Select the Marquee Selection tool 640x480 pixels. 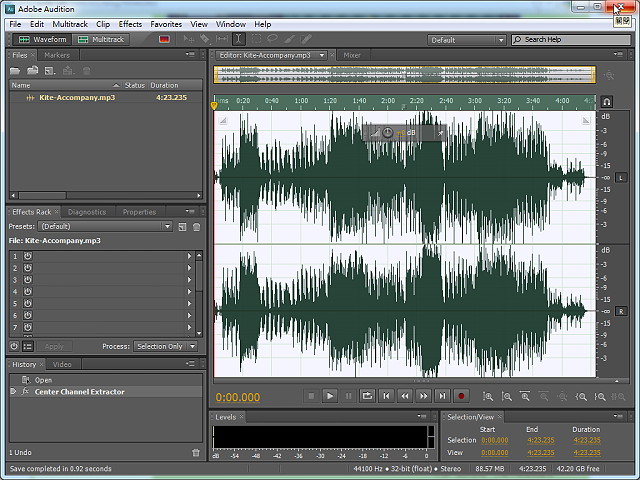point(256,39)
